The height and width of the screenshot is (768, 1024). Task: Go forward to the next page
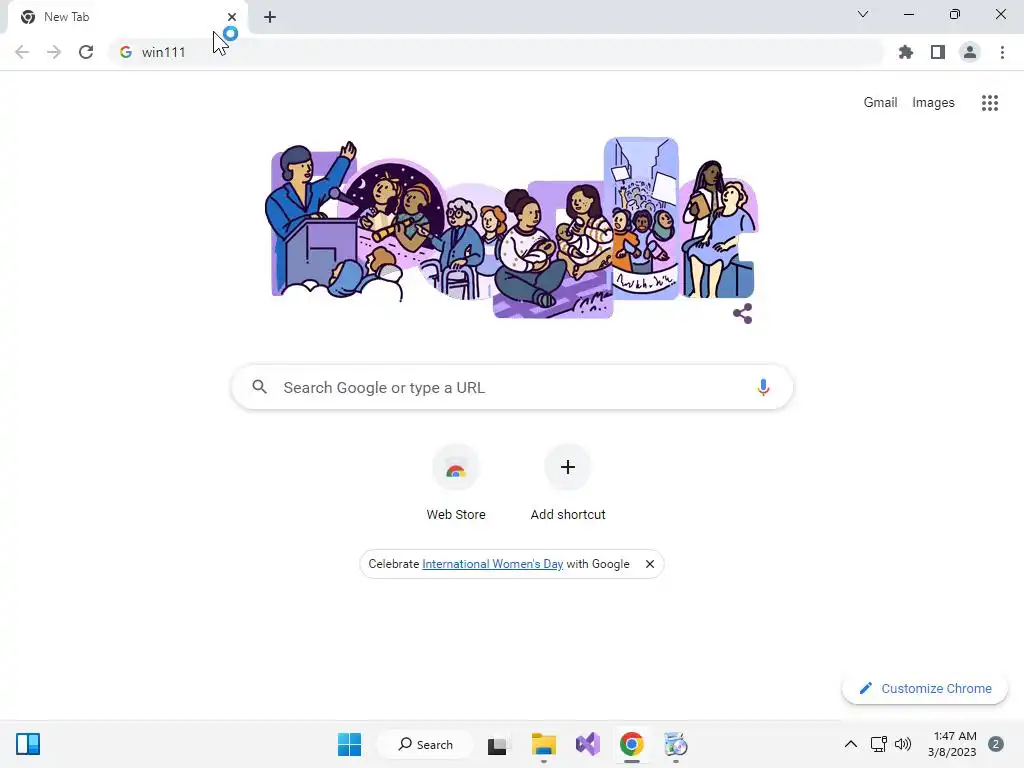point(54,52)
